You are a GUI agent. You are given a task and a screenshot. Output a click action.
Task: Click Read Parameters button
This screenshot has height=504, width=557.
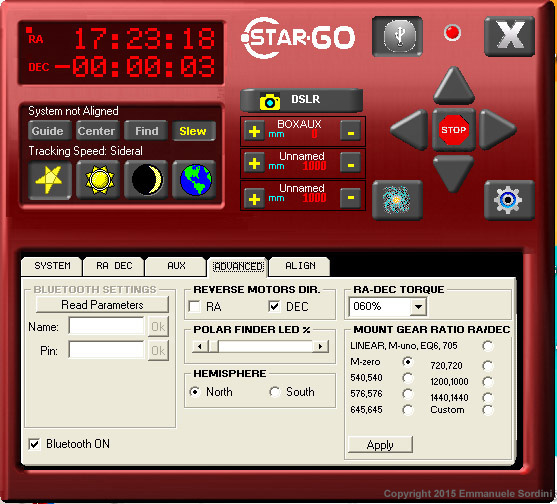(102, 305)
